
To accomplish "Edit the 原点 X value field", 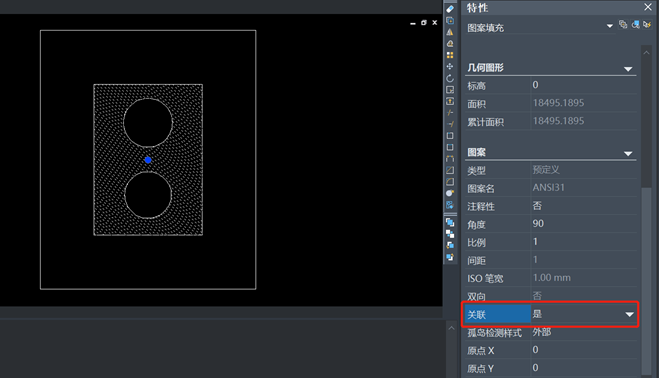I will pyautogui.click(x=584, y=350).
